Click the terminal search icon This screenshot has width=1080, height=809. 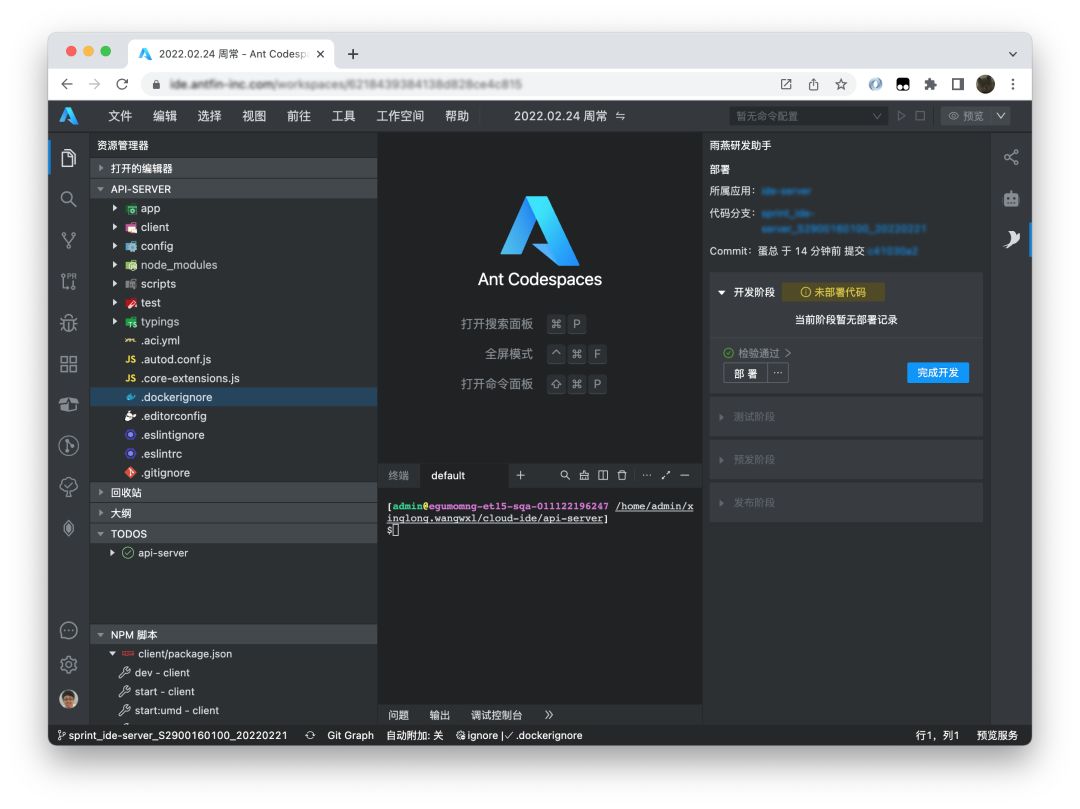[x=565, y=475]
